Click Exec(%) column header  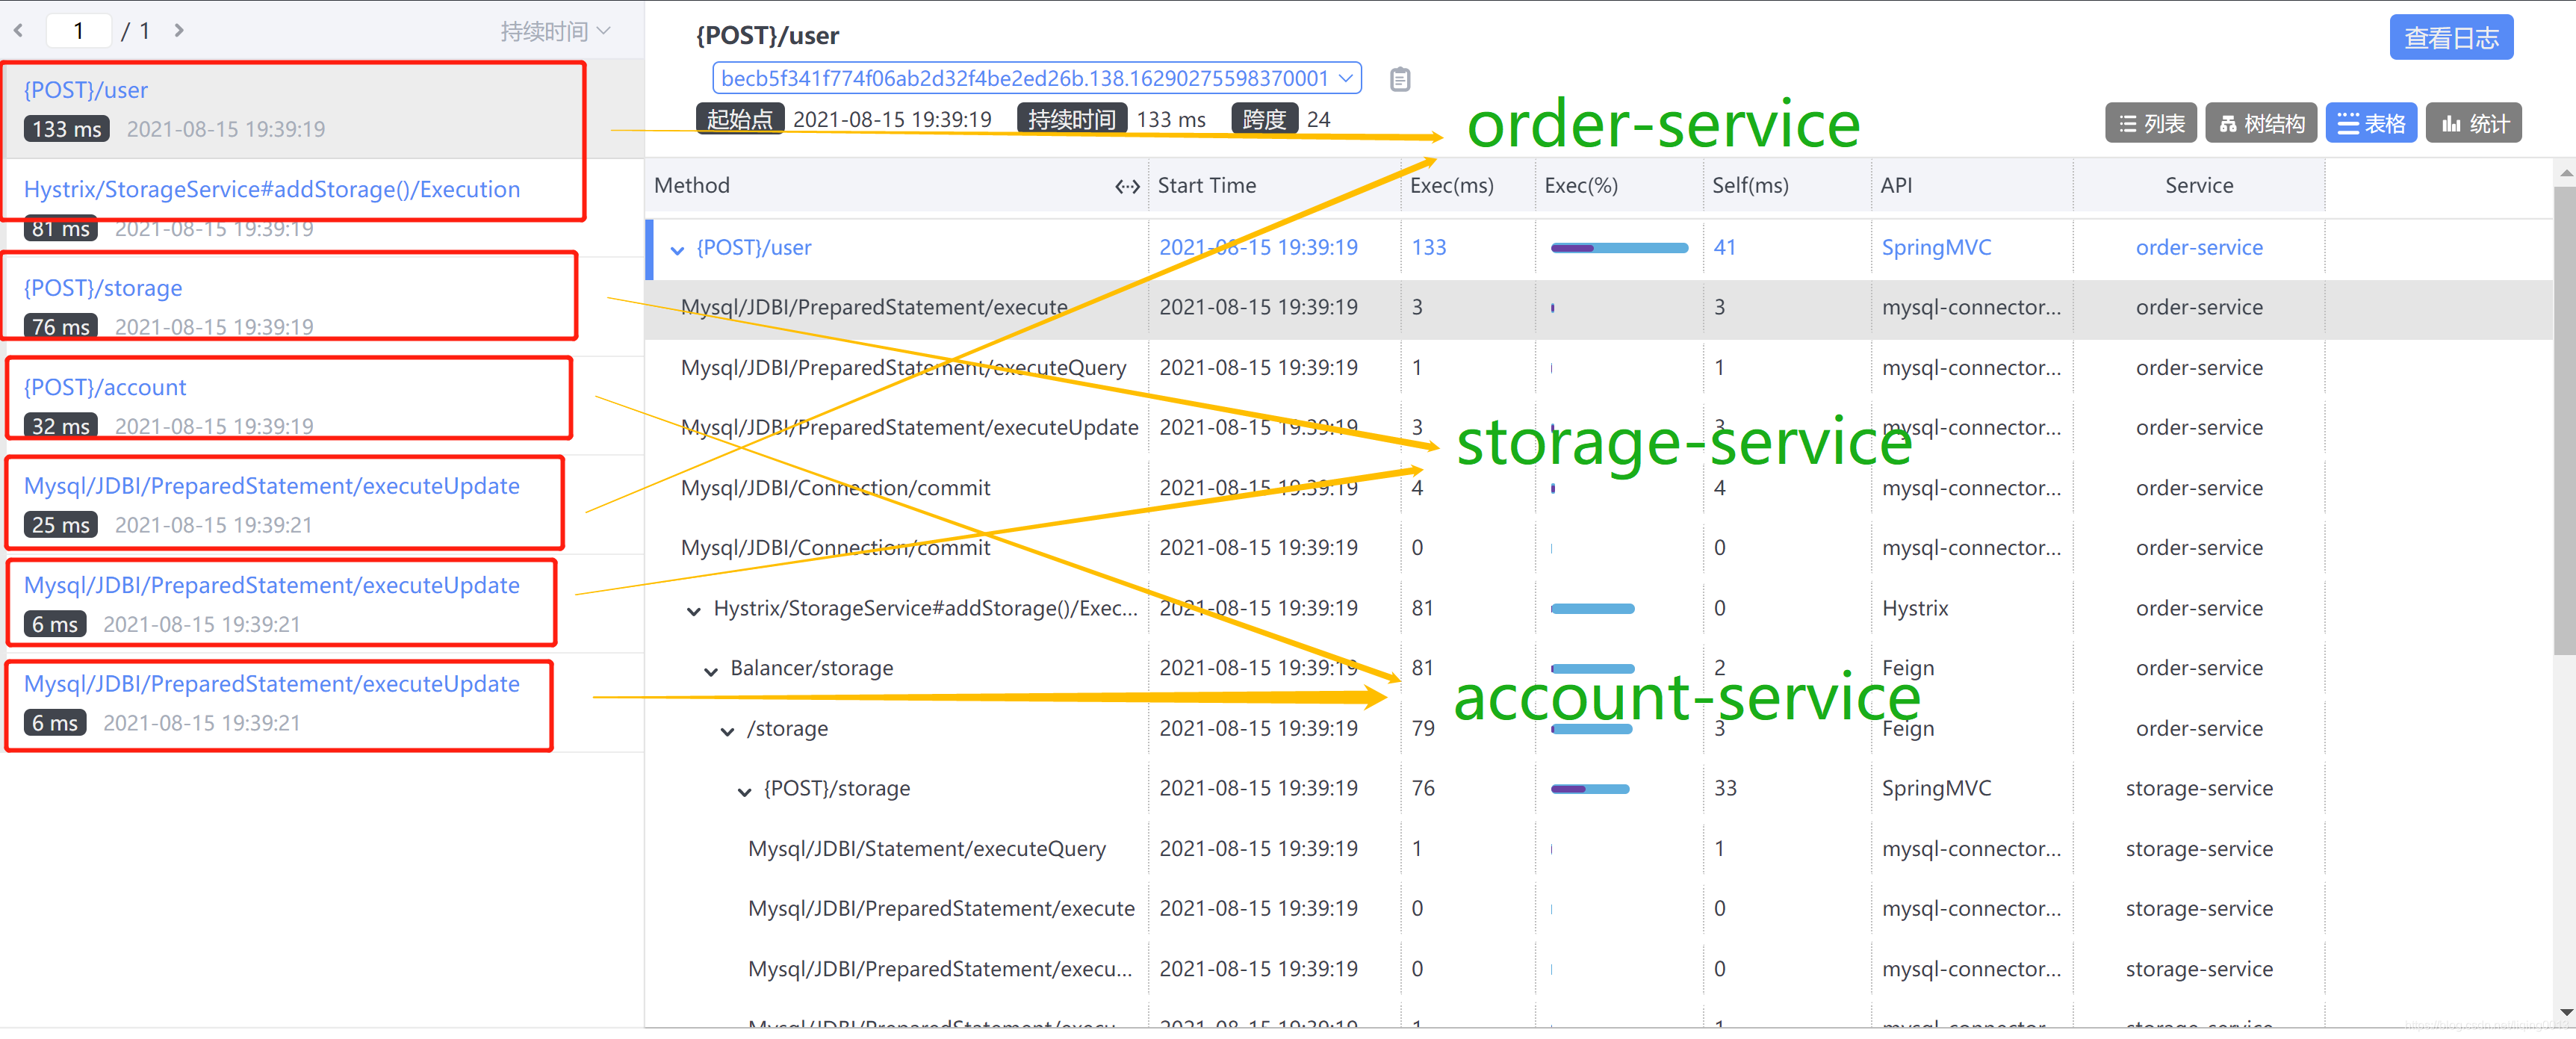pyautogui.click(x=1580, y=185)
